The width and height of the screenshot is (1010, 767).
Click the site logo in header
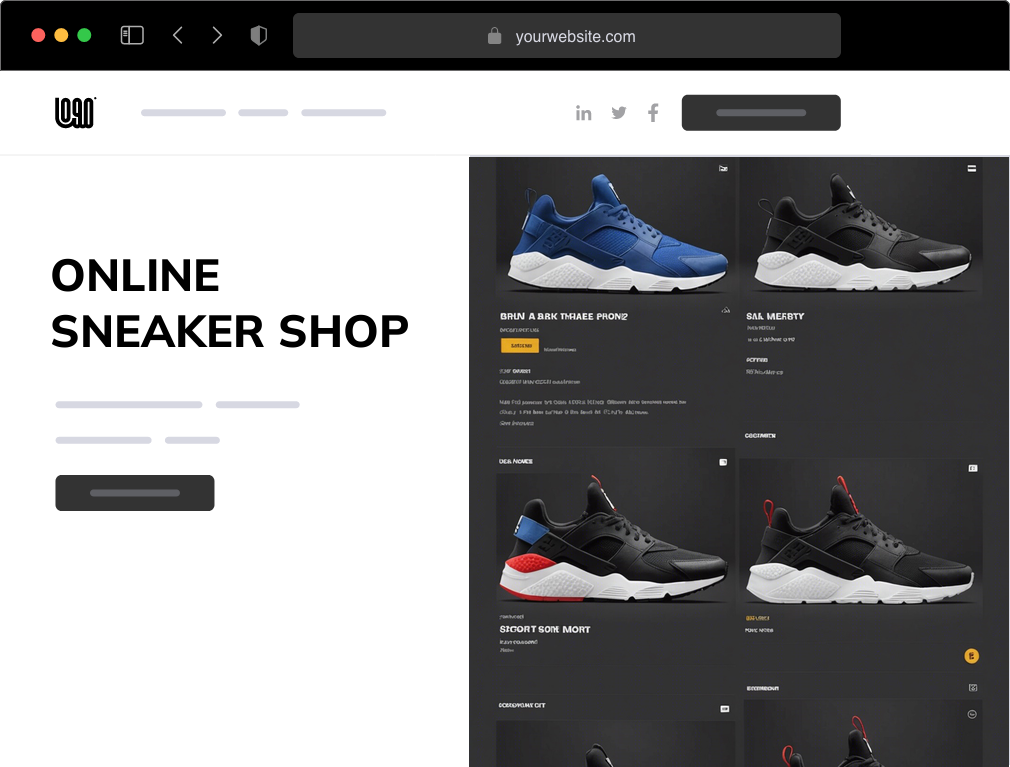[x=75, y=113]
